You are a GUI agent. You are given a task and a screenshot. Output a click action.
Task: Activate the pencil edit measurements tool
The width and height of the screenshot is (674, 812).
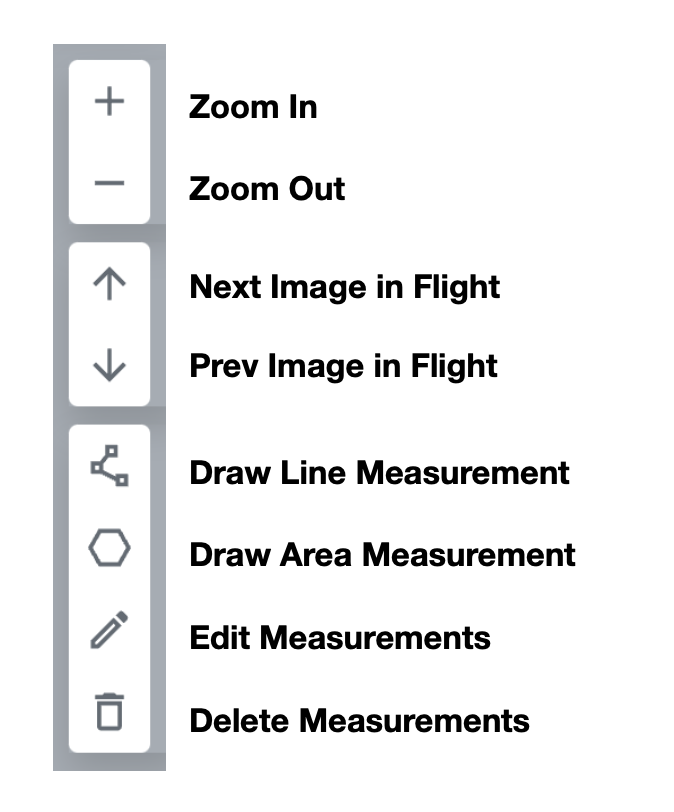tap(109, 633)
